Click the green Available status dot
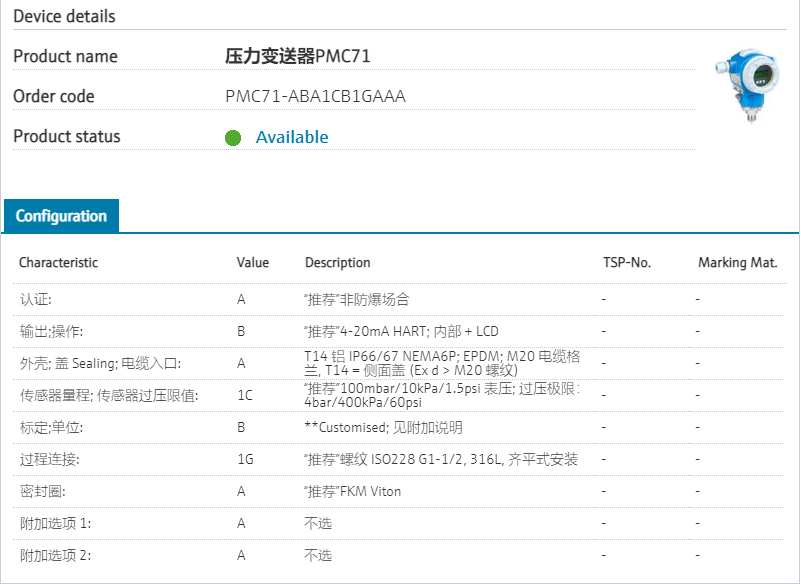 coord(233,138)
